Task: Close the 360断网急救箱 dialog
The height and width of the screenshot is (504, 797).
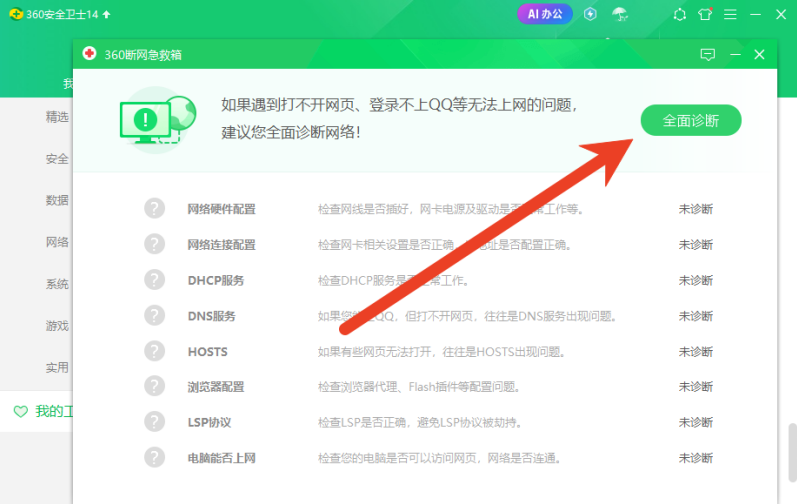Action: click(759, 54)
